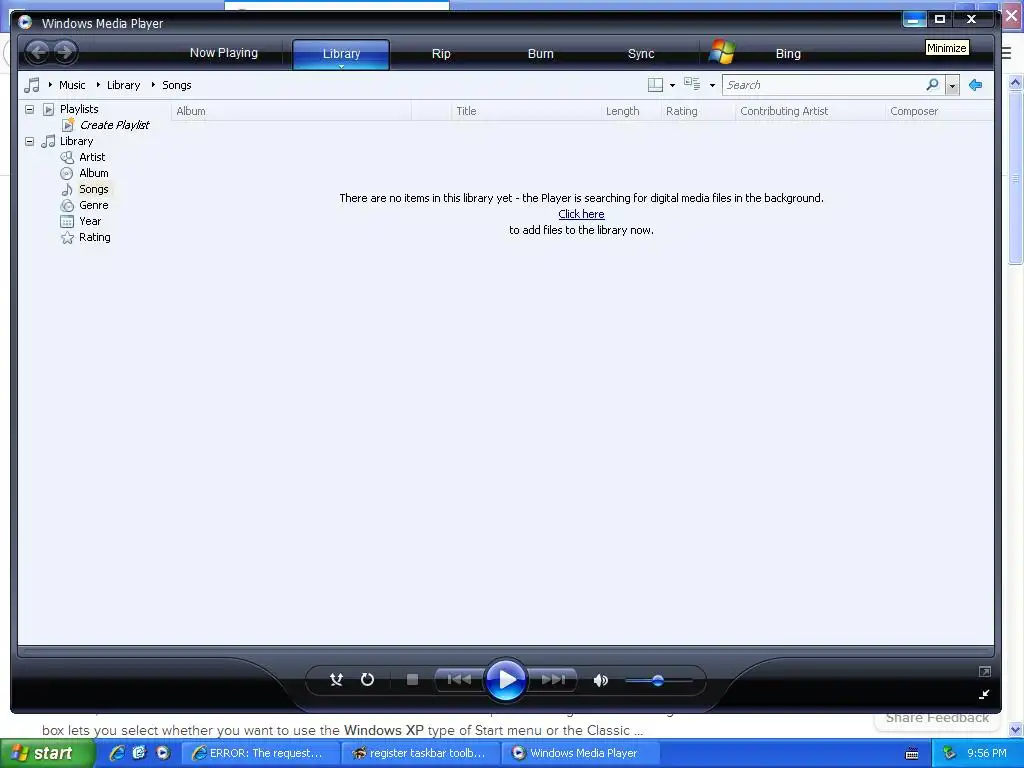1024x768 pixels.
Task: Sort by the Rating column header
Action: click(698, 111)
